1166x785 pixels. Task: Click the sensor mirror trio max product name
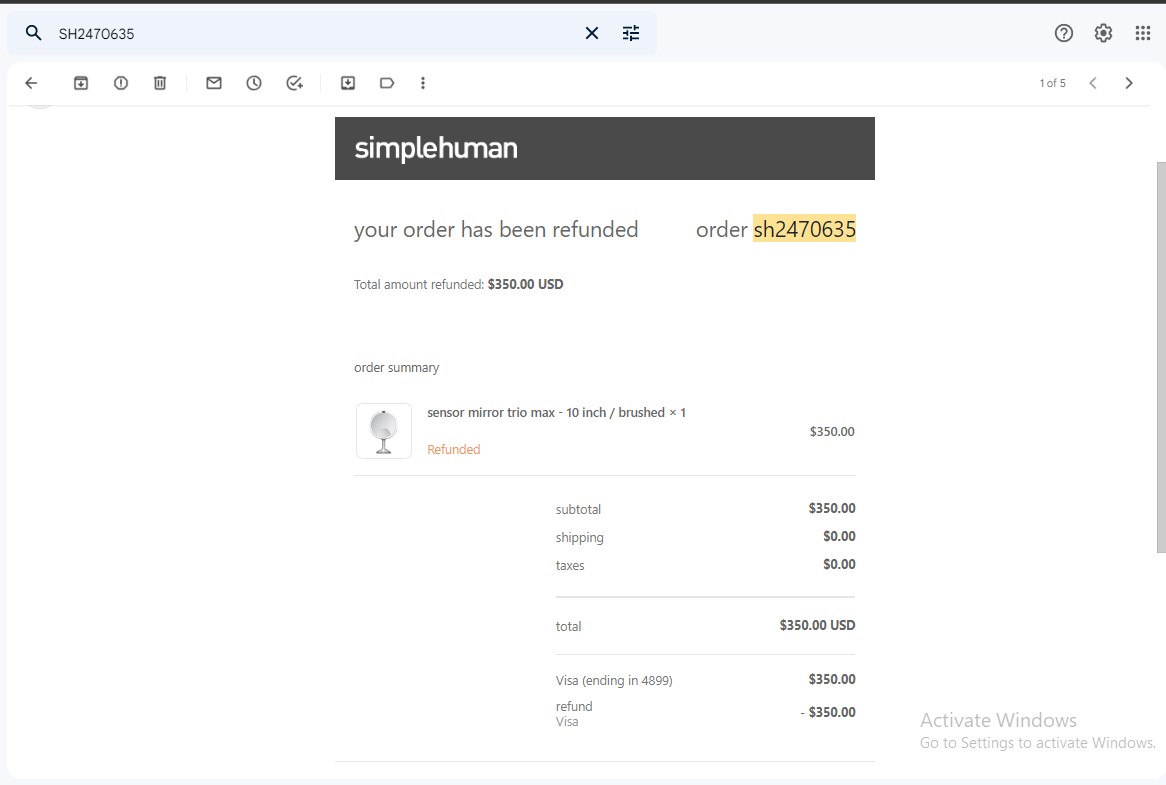click(x=556, y=413)
